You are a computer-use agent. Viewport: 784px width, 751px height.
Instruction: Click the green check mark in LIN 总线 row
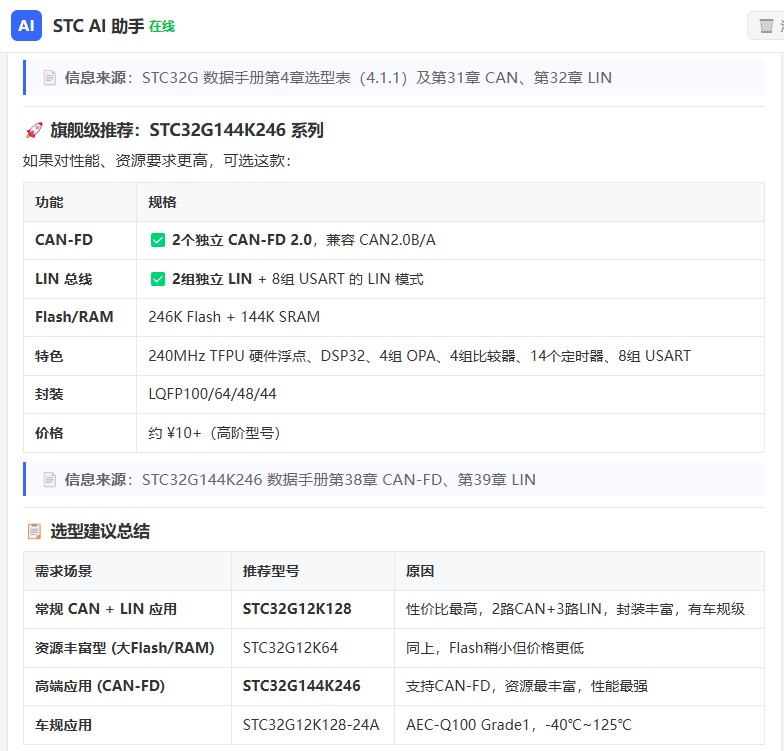158,279
